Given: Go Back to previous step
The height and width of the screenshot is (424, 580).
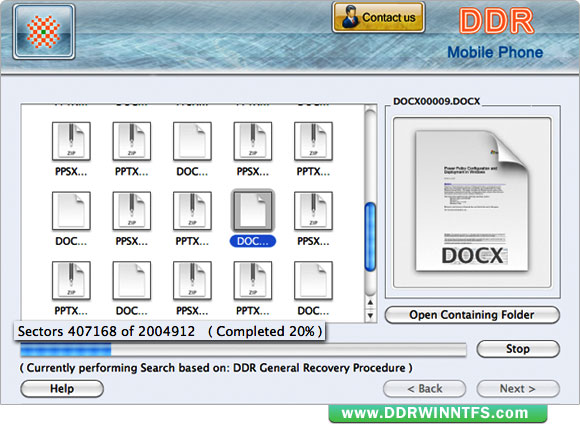Looking at the screenshot, I should [x=425, y=389].
